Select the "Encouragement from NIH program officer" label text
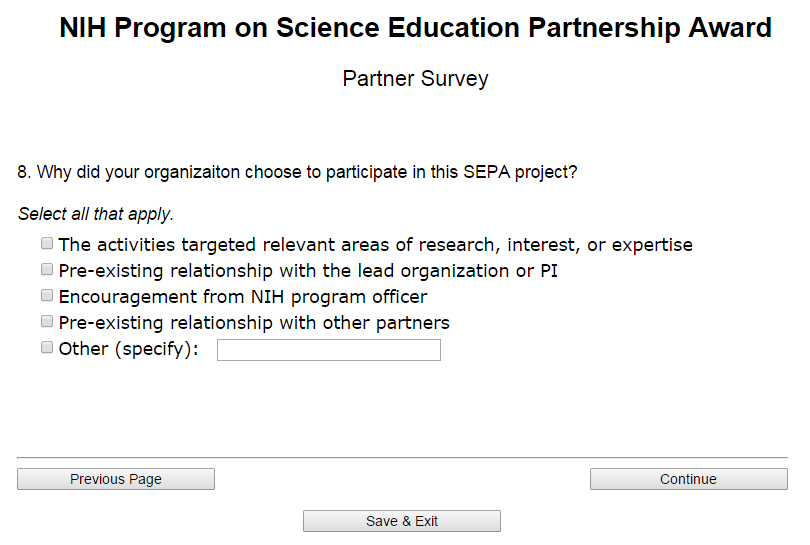 [243, 297]
